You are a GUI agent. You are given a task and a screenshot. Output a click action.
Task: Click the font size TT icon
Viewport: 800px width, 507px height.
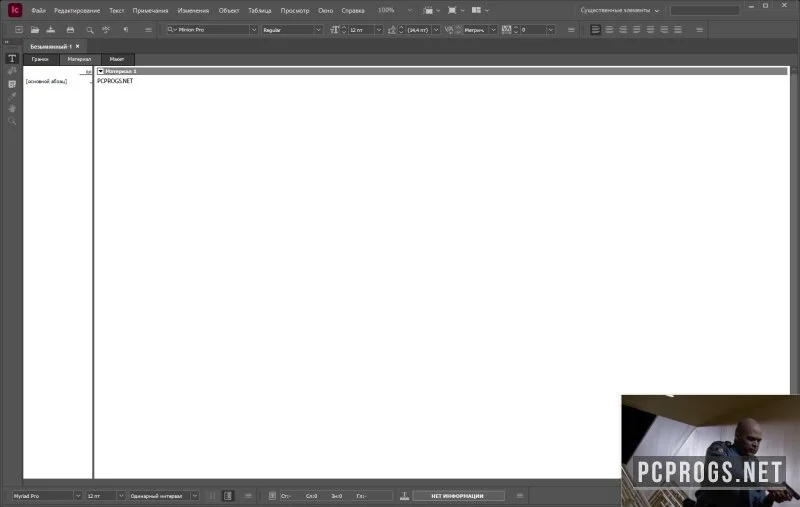(x=334, y=30)
